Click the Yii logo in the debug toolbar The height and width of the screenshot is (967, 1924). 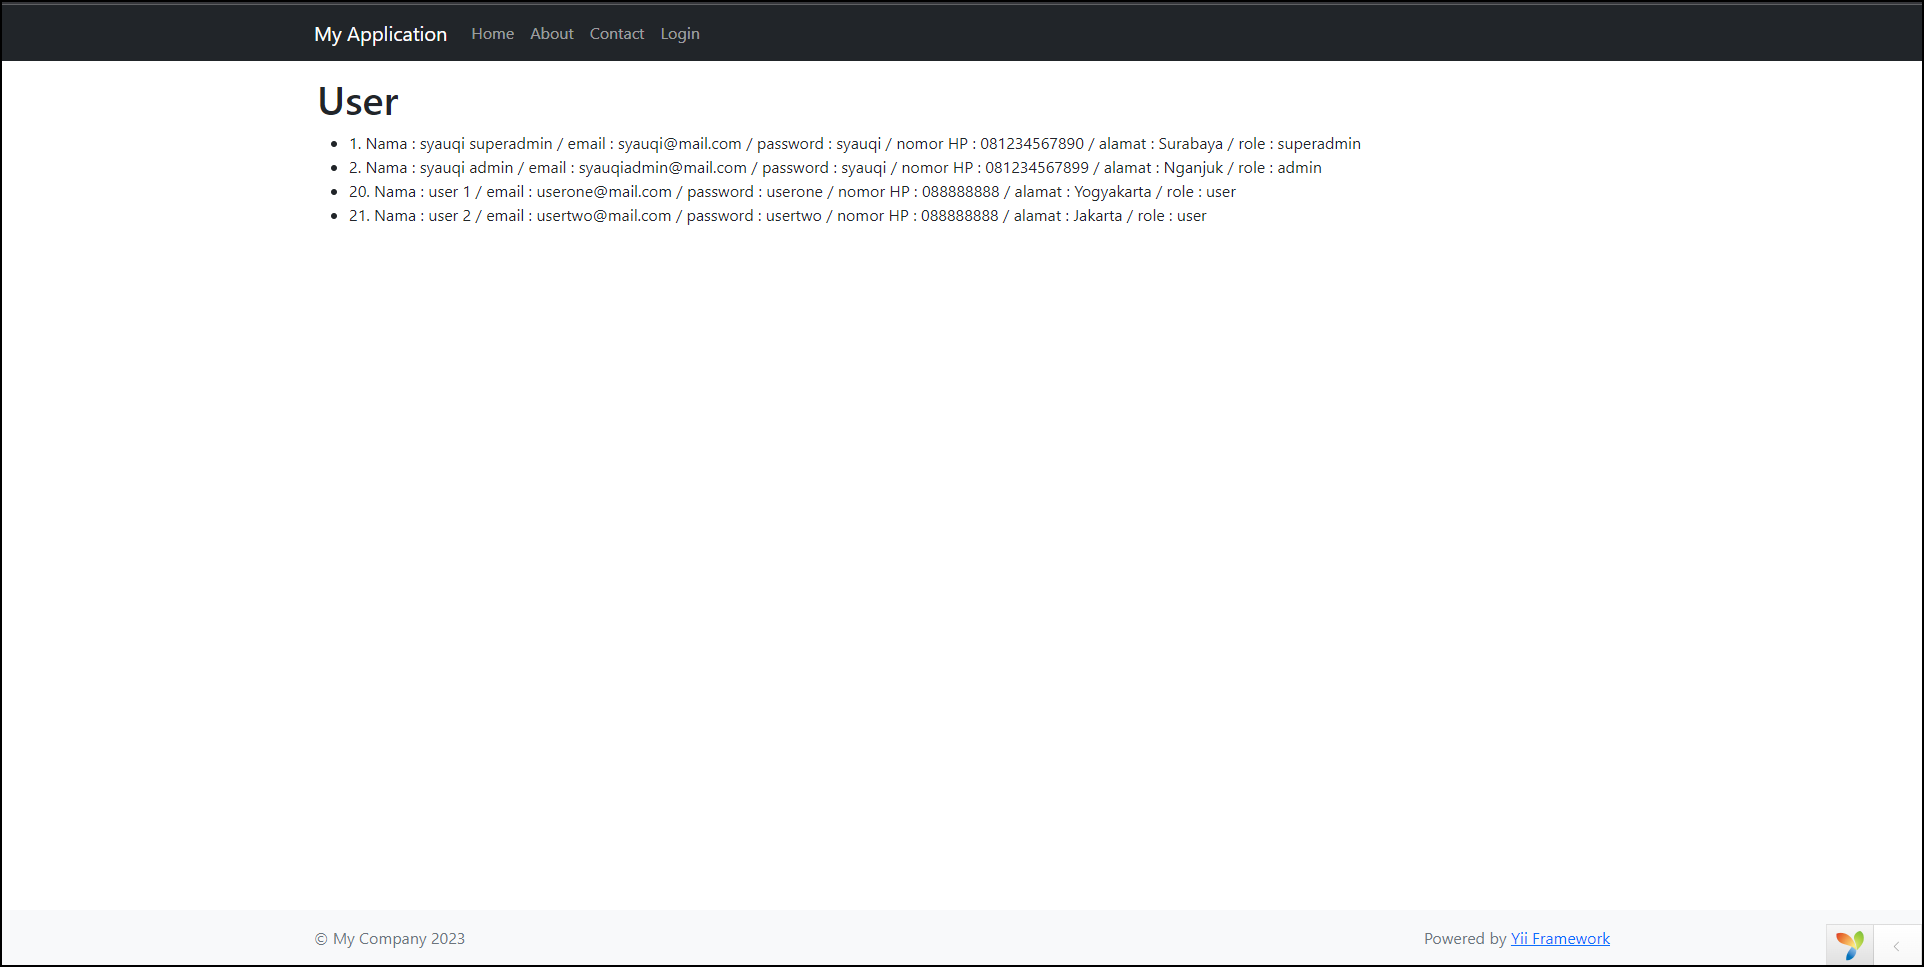pyautogui.click(x=1849, y=943)
